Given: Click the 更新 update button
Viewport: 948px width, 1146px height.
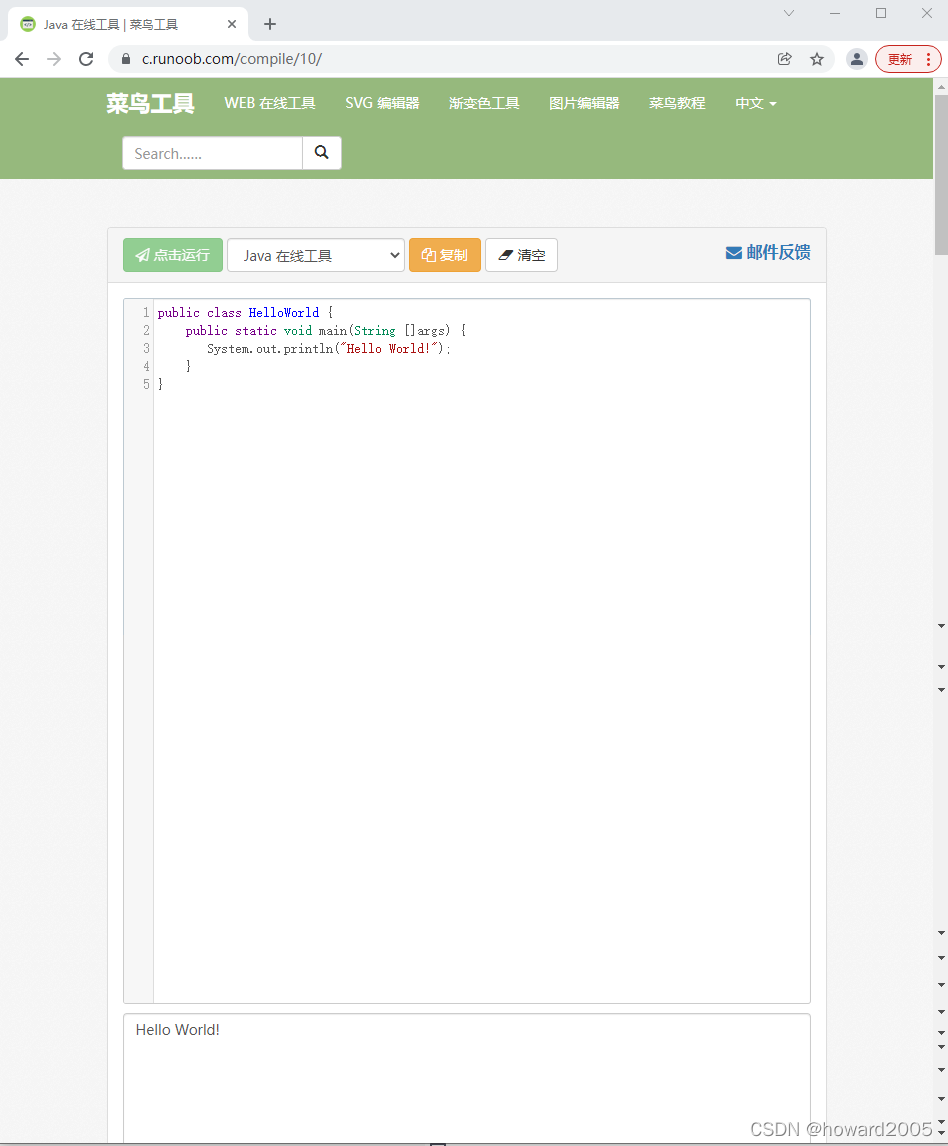Looking at the screenshot, I should click(900, 59).
